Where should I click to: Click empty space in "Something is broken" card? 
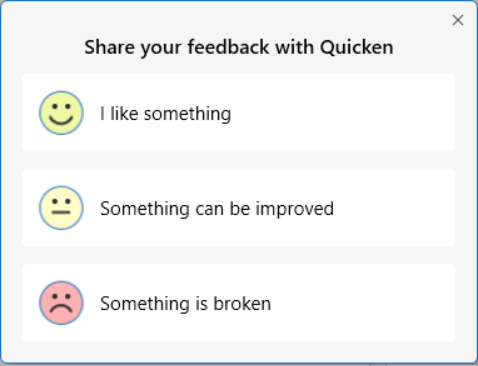pyautogui.click(x=363, y=303)
